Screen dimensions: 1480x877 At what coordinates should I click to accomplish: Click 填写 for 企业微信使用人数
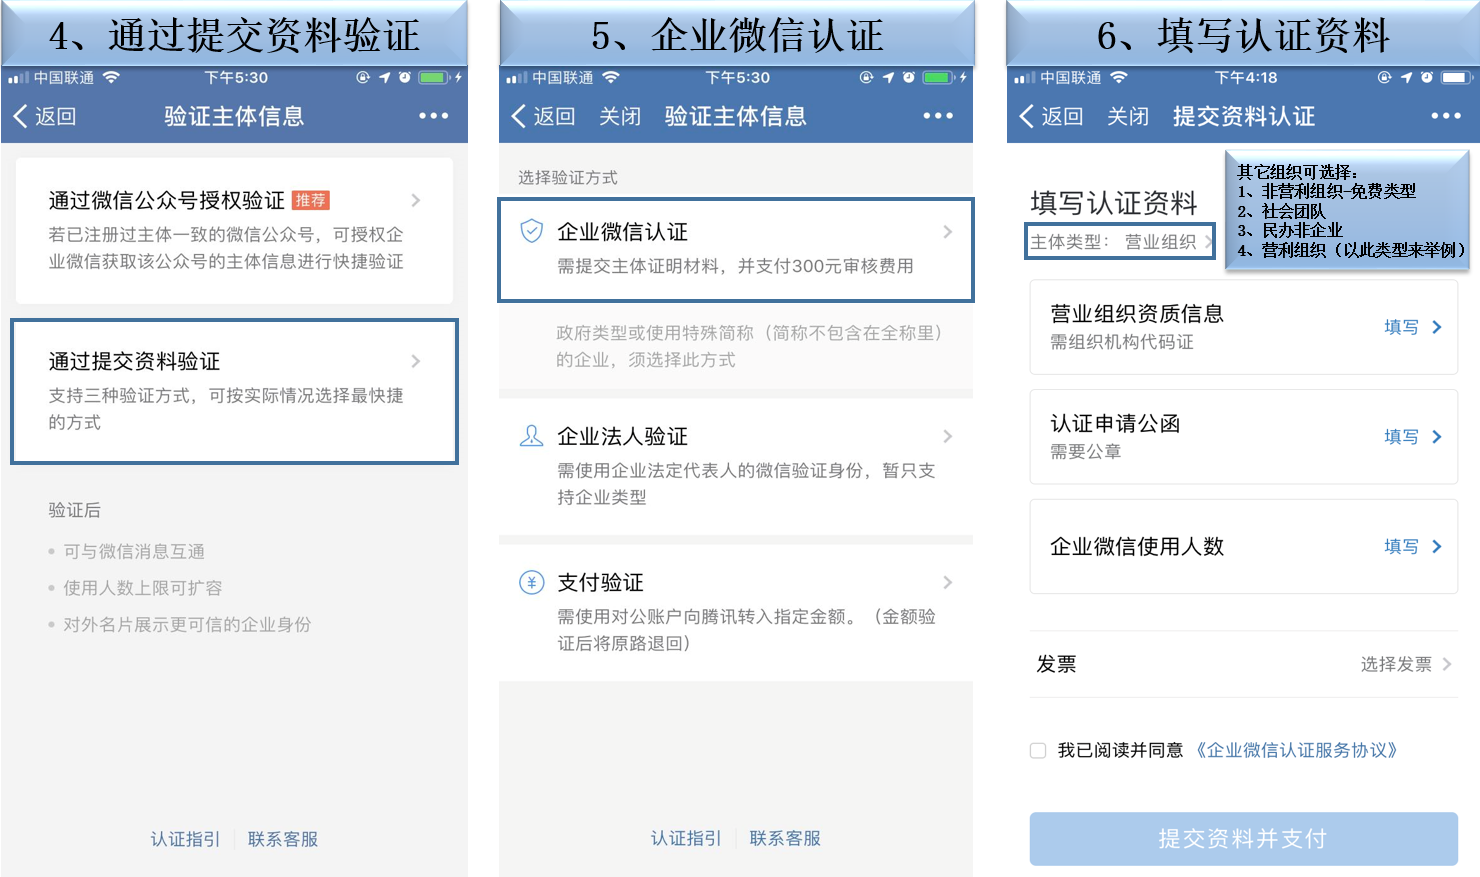click(x=1401, y=546)
